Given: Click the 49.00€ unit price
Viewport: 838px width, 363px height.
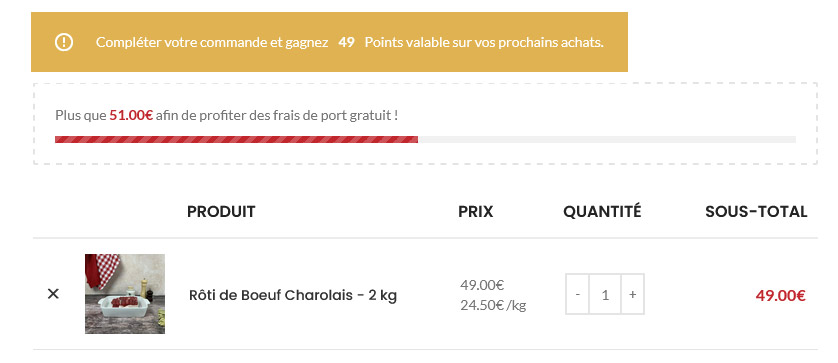Looking at the screenshot, I should click(482, 285).
